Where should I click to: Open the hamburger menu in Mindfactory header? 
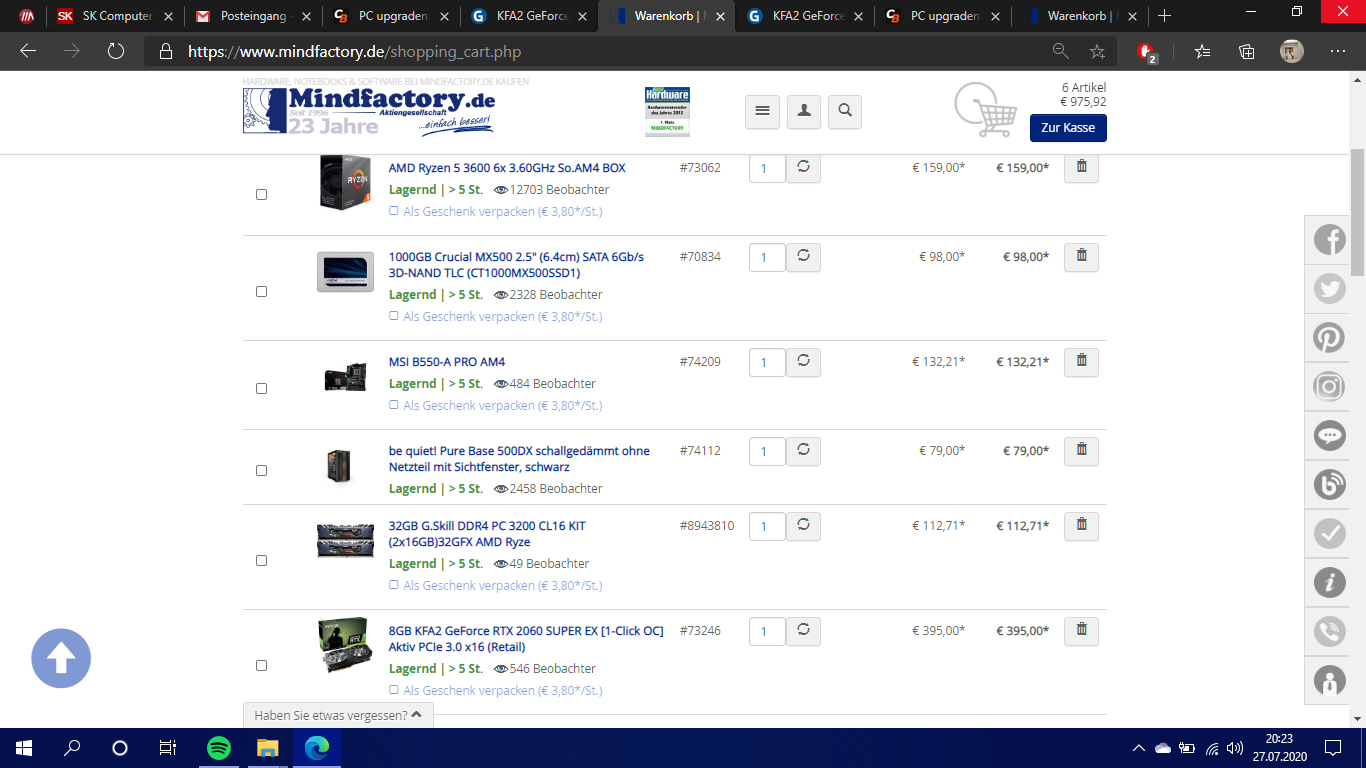(x=762, y=112)
